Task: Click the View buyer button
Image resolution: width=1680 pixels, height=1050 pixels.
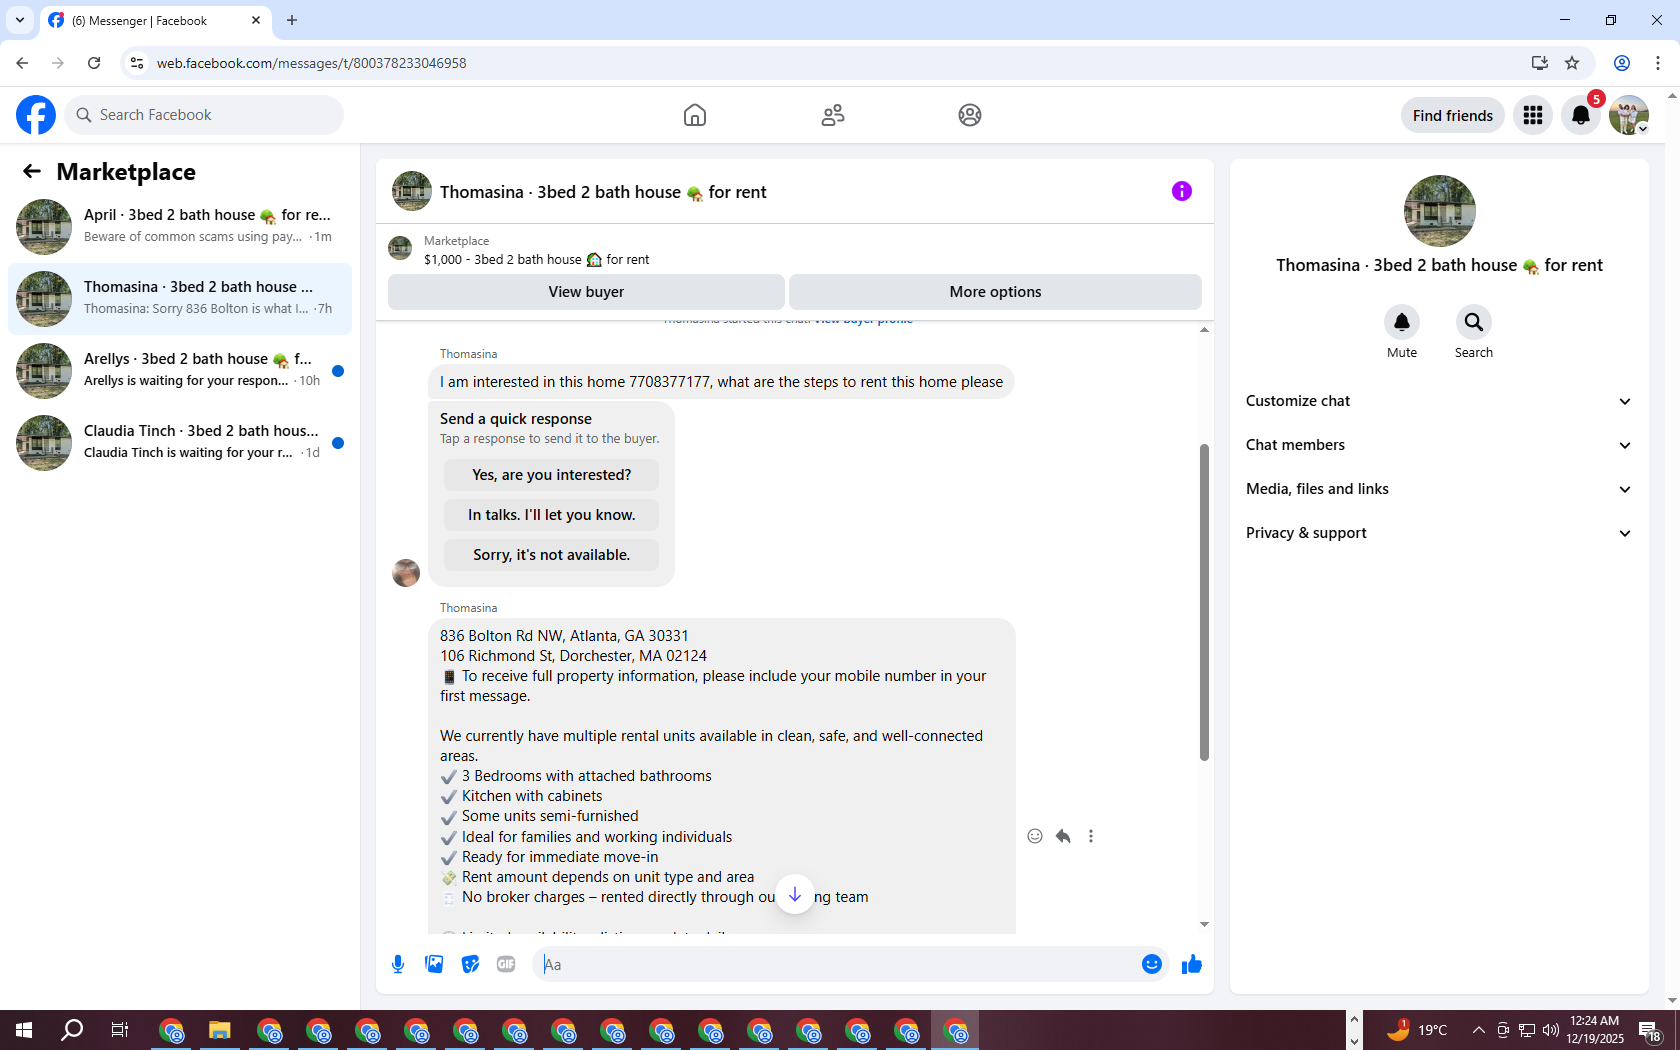Action: pyautogui.click(x=586, y=292)
